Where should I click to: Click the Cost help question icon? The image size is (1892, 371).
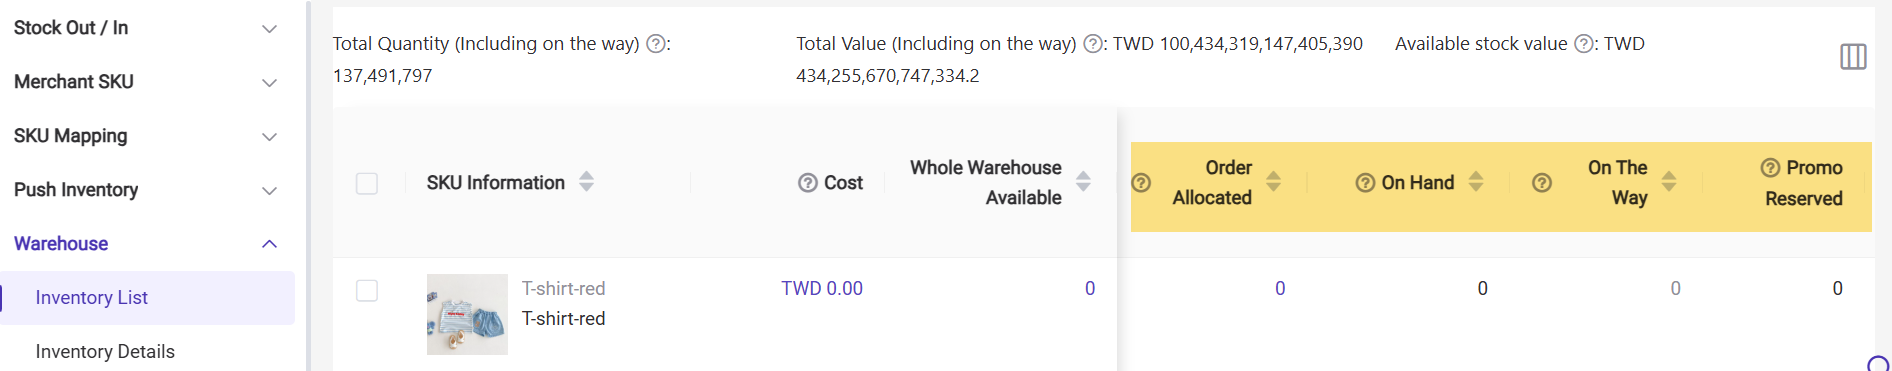coord(808,183)
